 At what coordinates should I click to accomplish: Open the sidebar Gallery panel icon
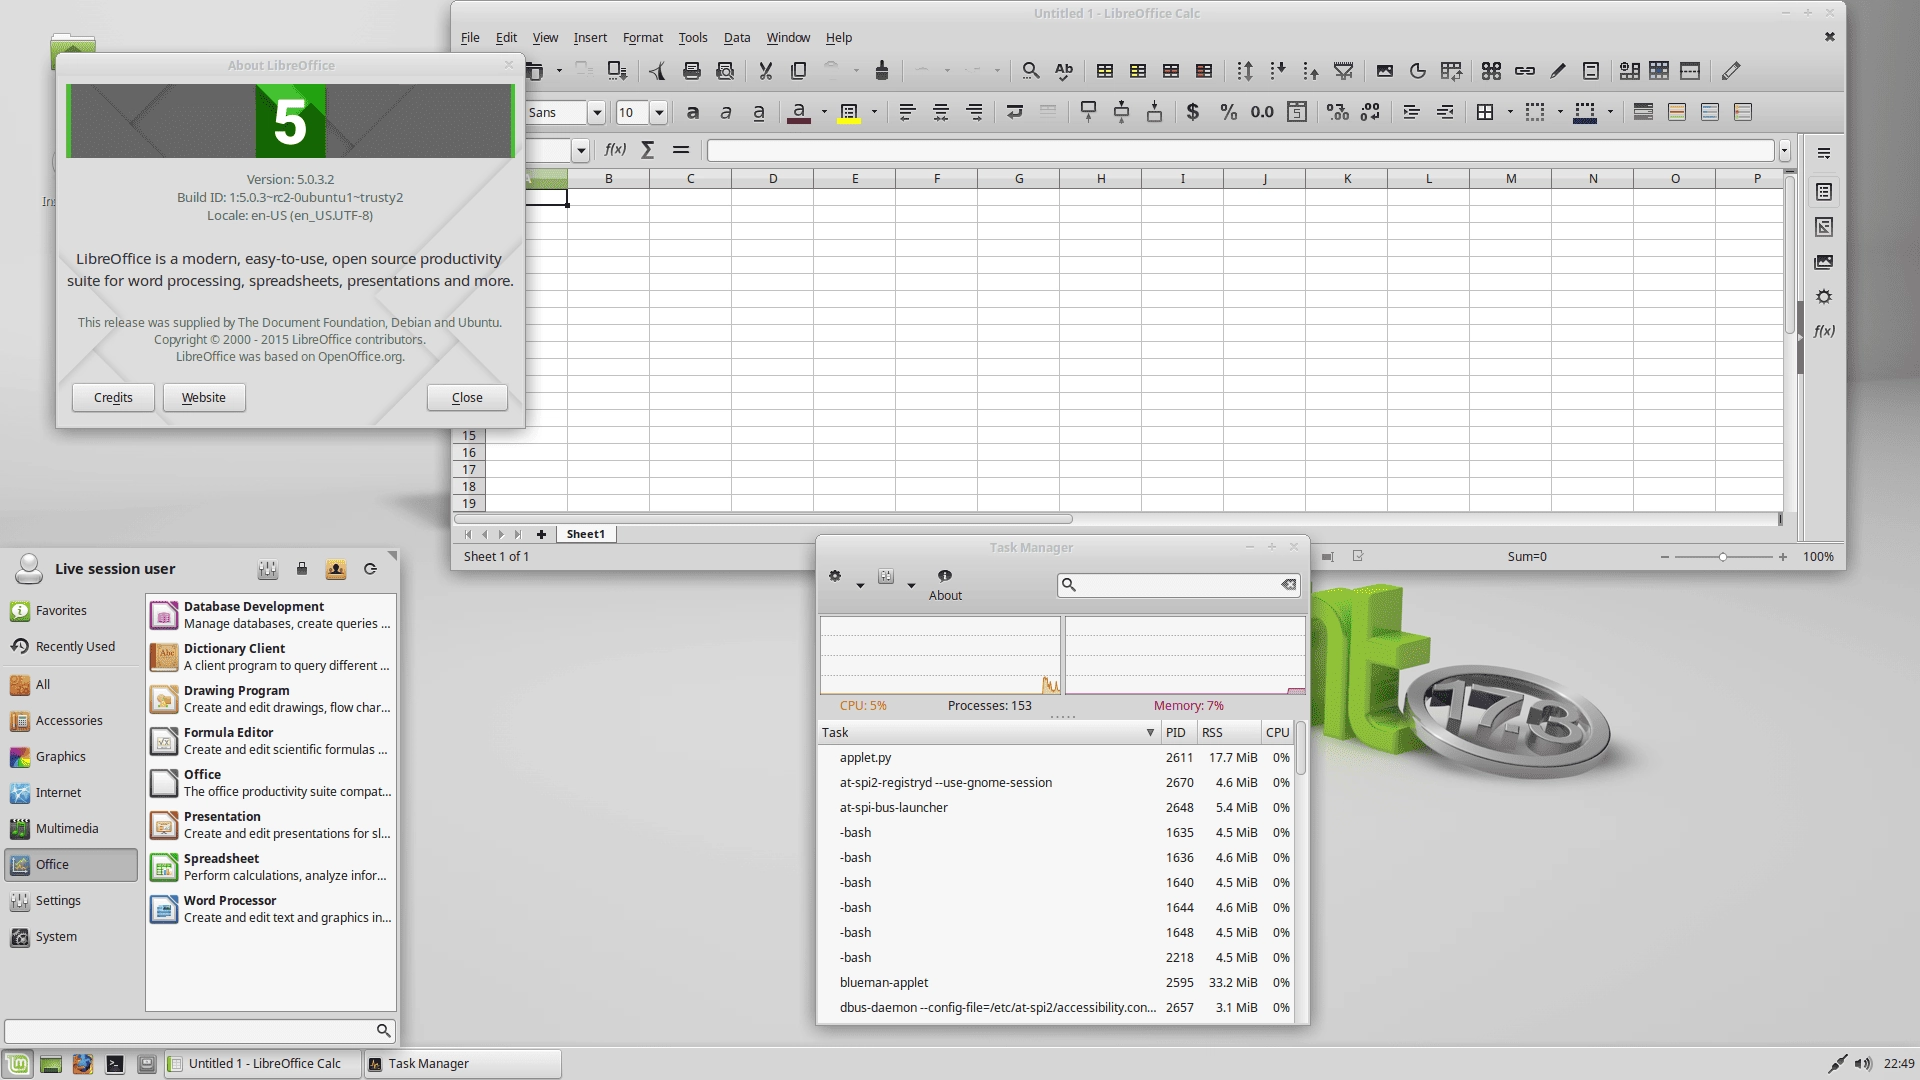click(x=1824, y=262)
